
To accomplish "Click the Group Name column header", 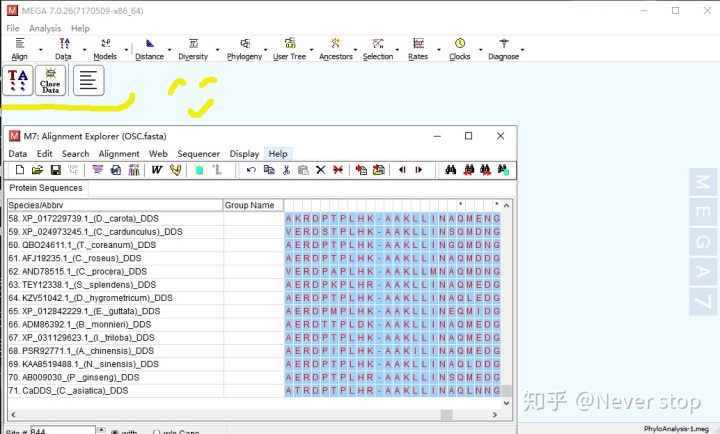I will 253,205.
